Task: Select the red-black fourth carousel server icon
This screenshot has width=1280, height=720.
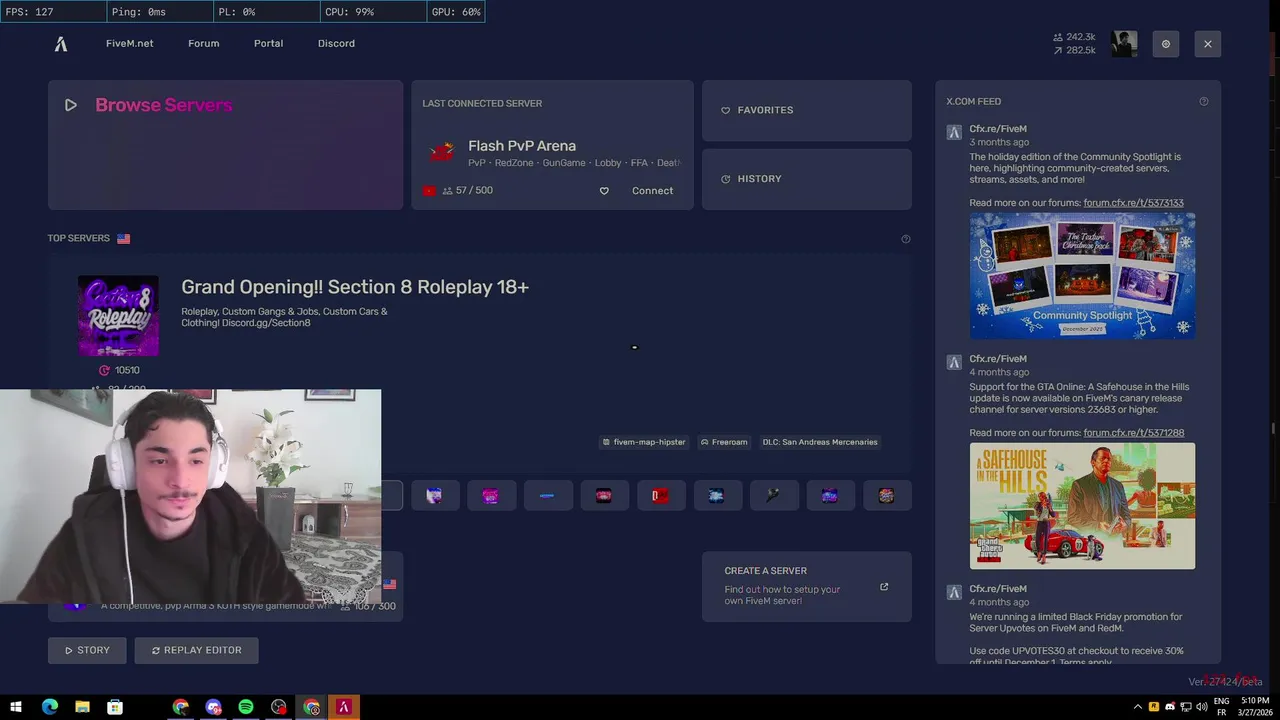Action: [x=604, y=496]
